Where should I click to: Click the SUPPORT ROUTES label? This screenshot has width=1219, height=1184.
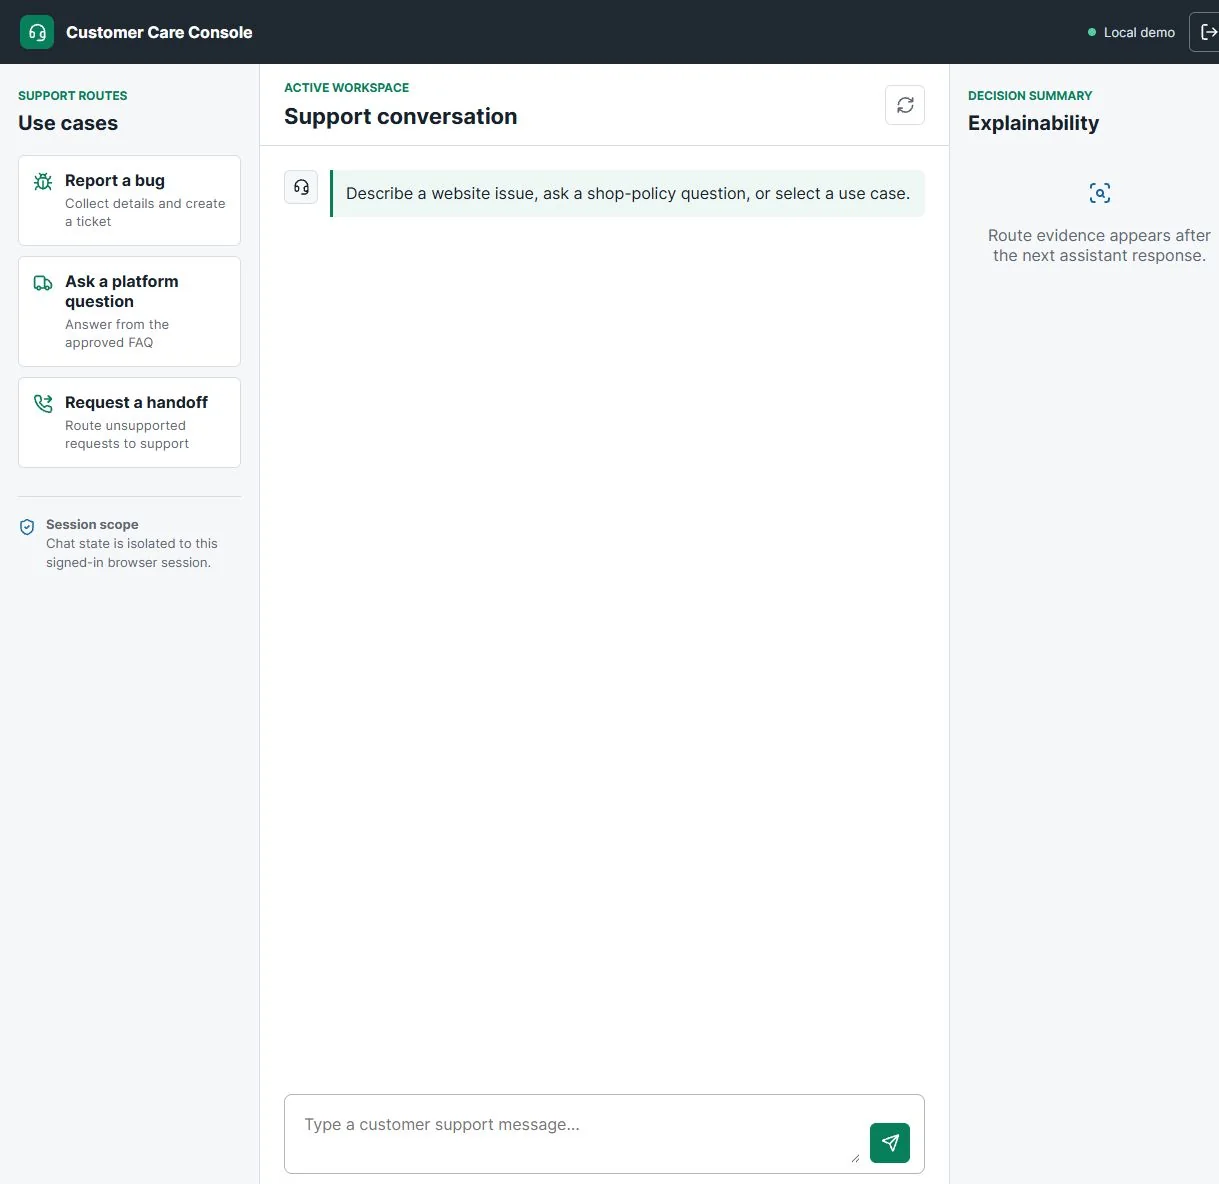[x=73, y=96]
